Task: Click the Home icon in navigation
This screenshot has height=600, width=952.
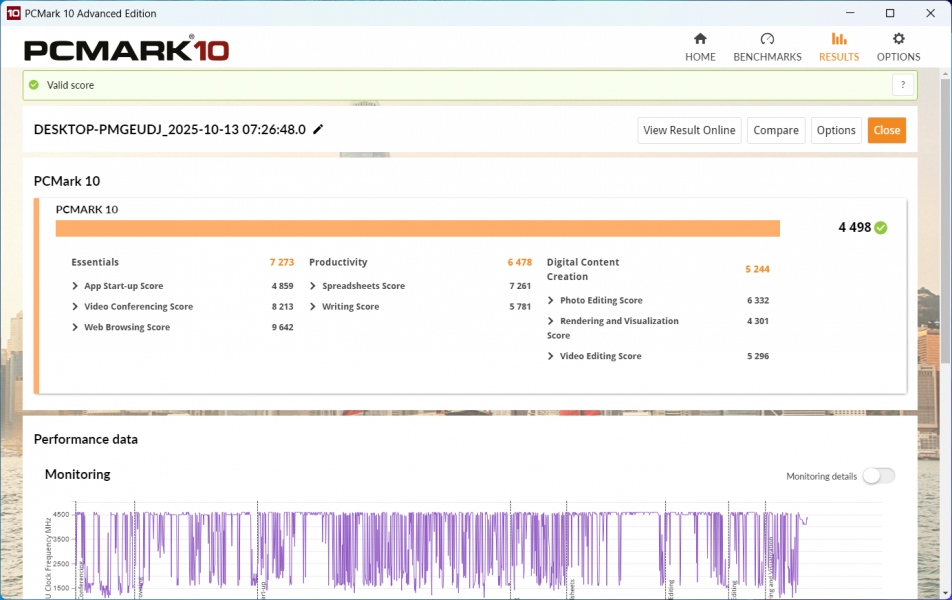Action: (x=700, y=39)
